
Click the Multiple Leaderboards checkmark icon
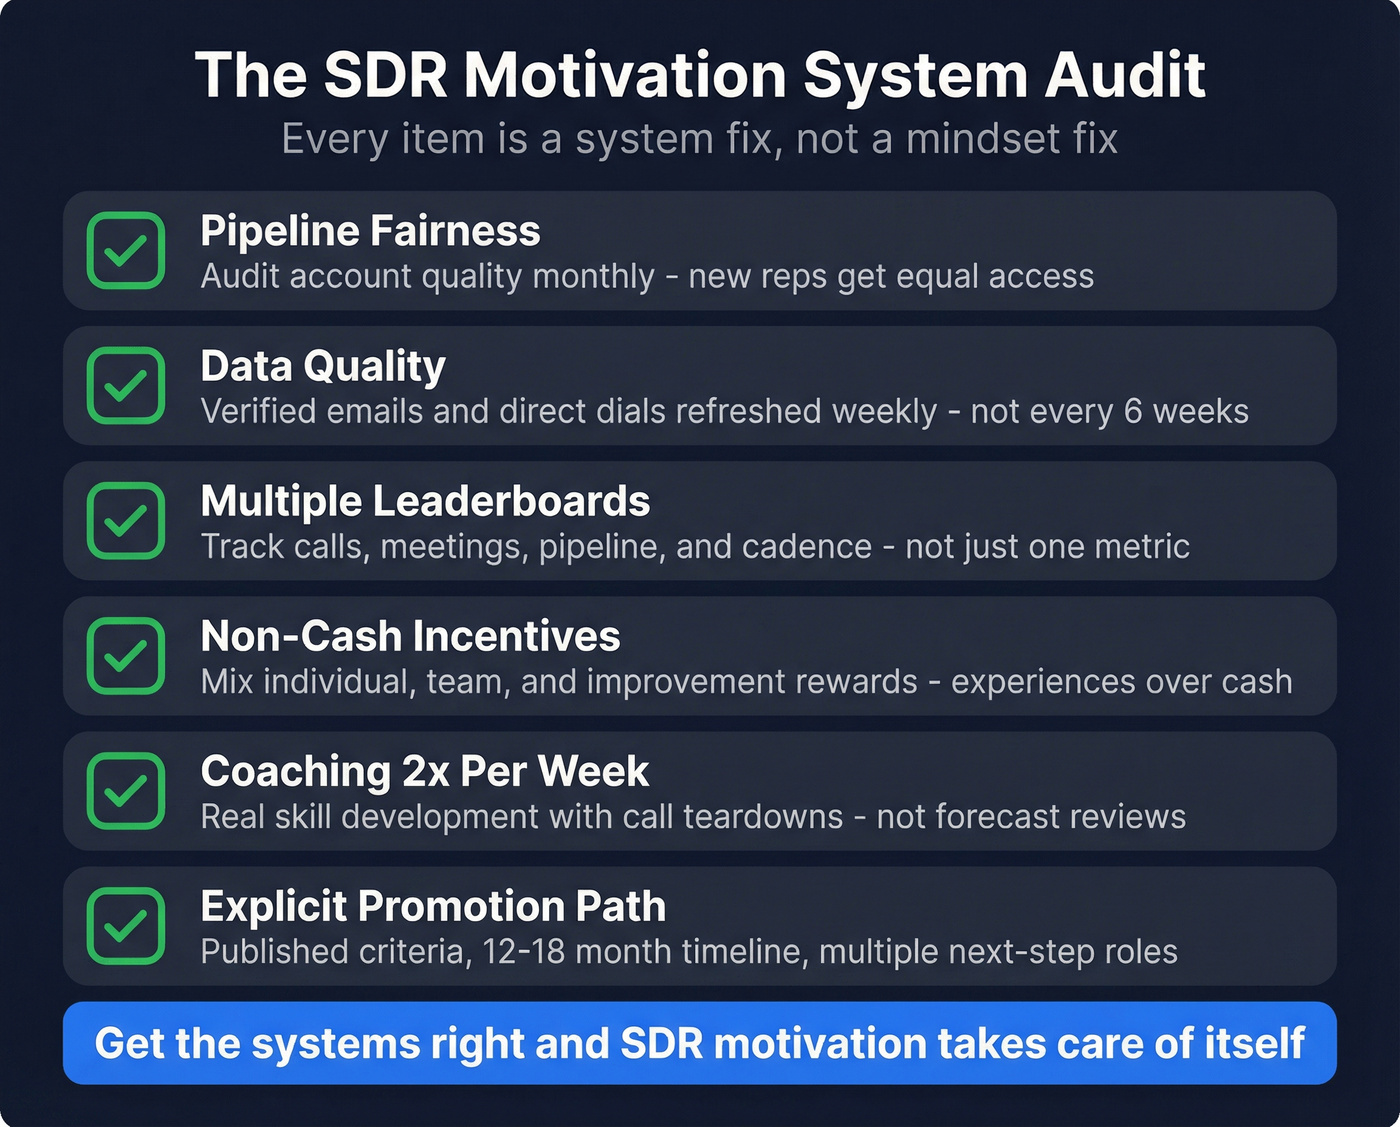click(127, 521)
